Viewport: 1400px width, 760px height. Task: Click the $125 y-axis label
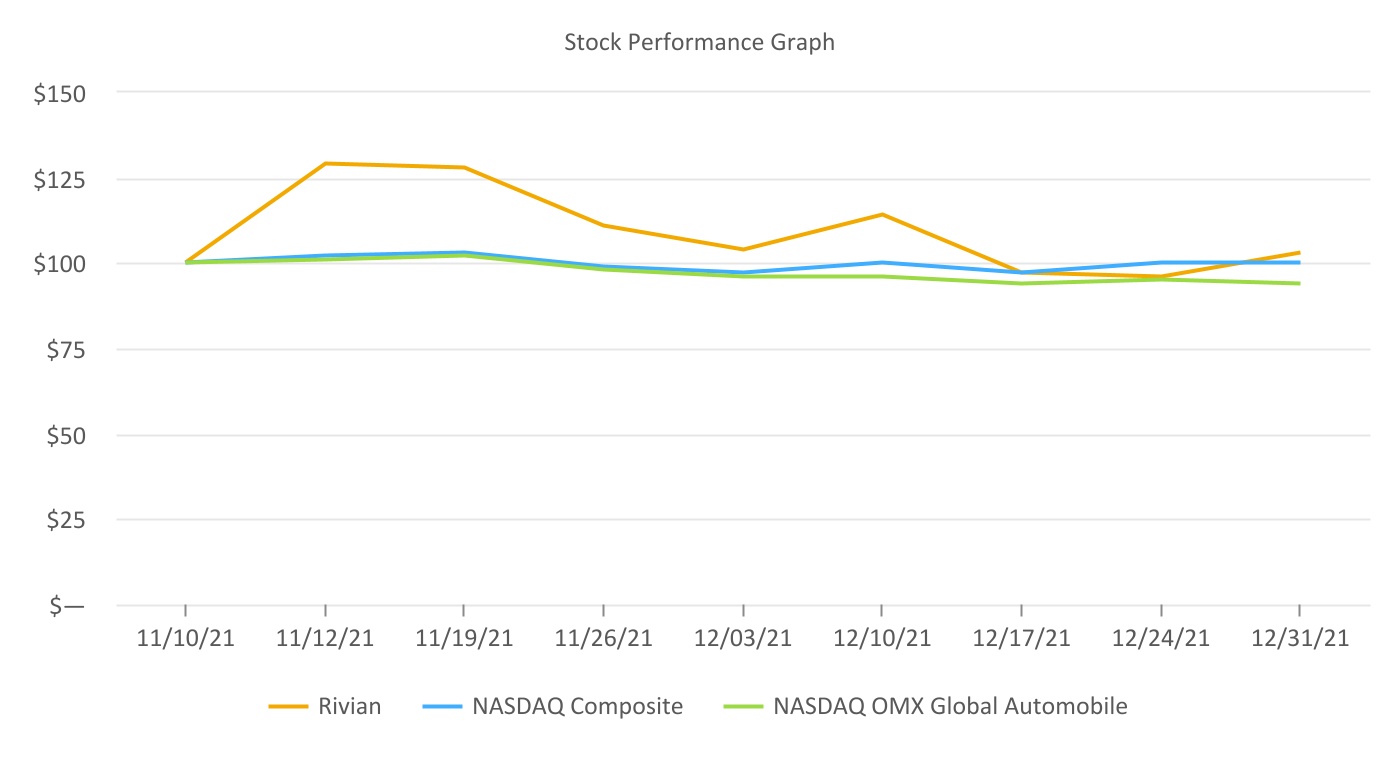[60, 180]
